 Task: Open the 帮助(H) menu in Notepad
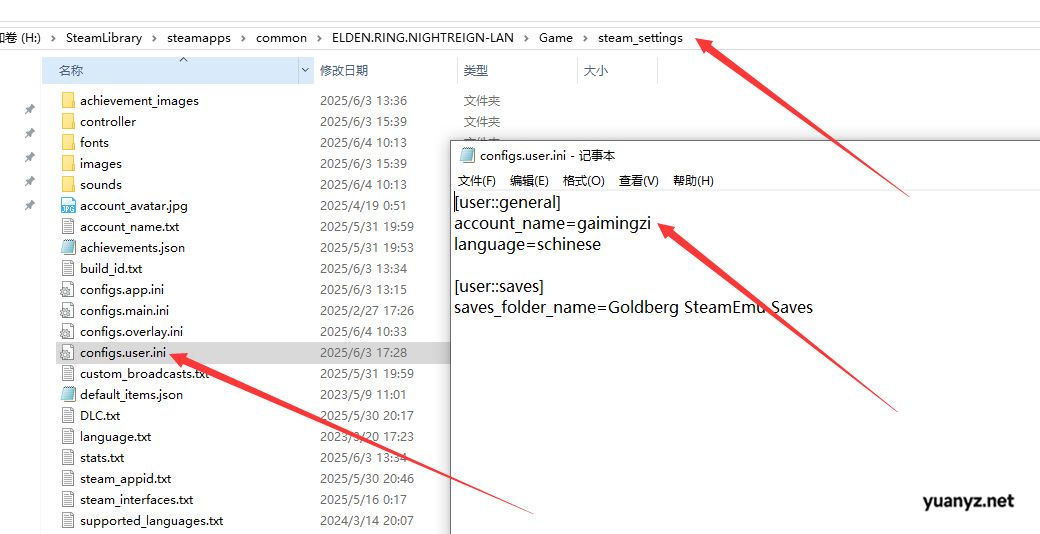693,180
